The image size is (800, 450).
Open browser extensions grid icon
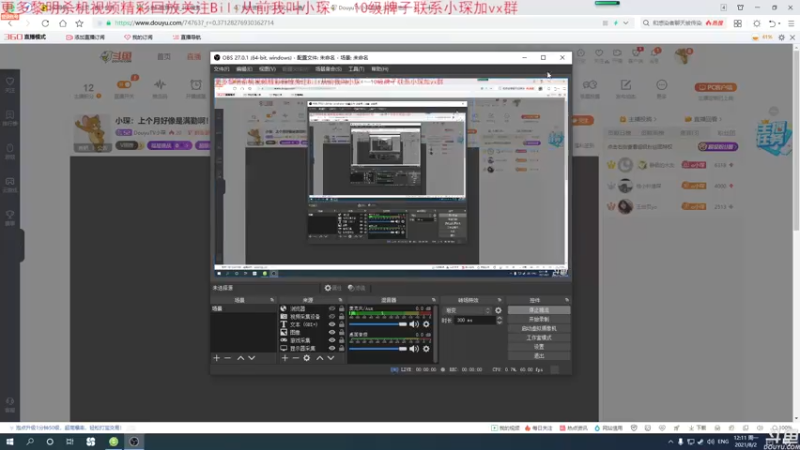coord(738,23)
